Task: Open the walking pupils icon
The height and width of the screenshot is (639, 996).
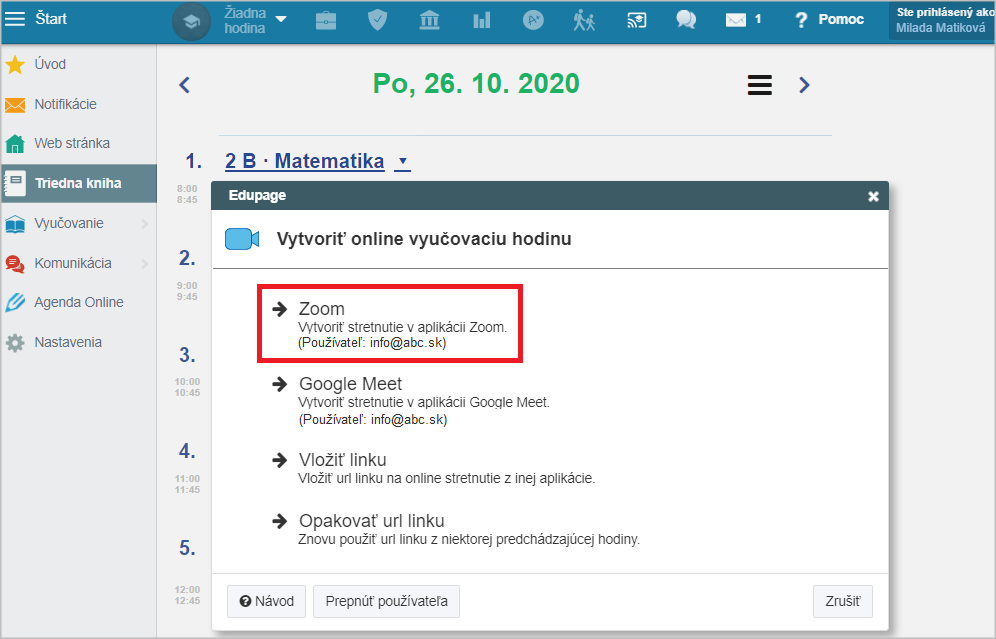Action: pos(584,20)
